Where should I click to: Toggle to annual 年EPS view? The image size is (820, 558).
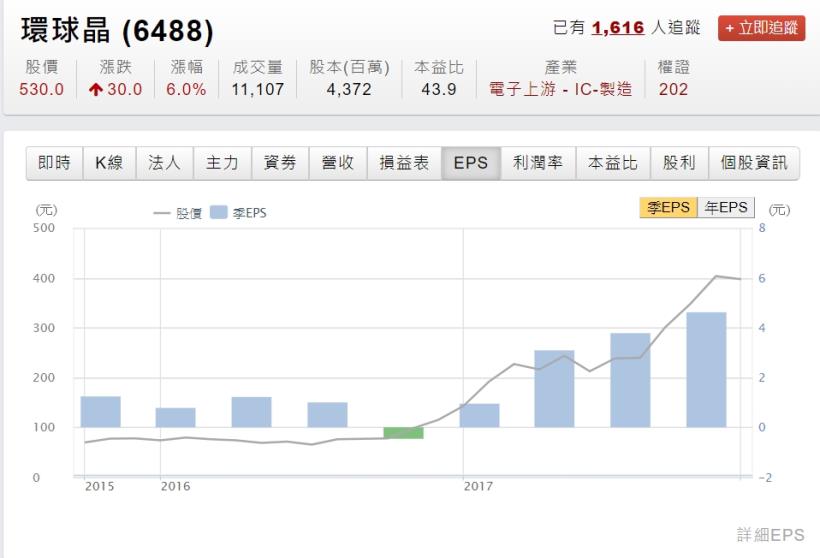[x=726, y=208]
